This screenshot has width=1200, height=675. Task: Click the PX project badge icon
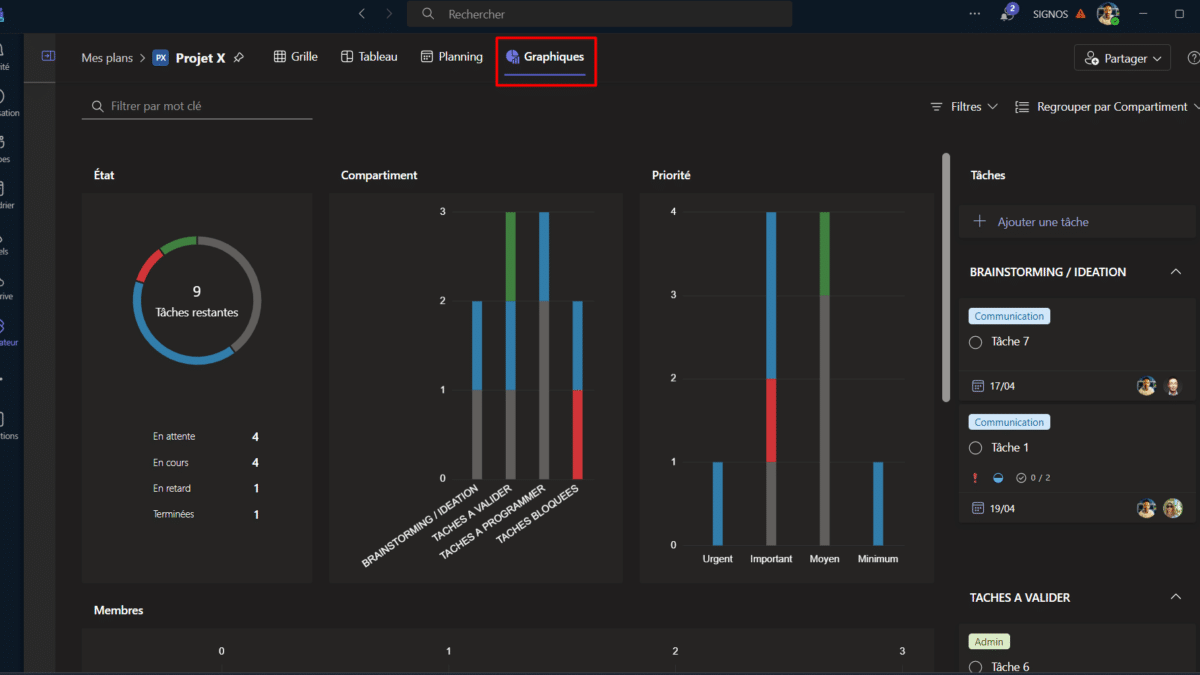[x=160, y=58]
